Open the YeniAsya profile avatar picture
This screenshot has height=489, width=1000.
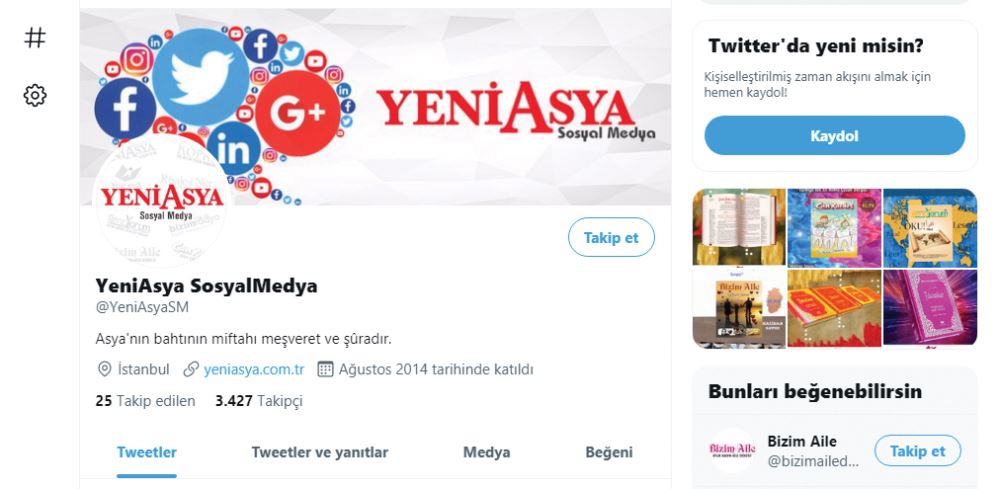click(x=162, y=201)
